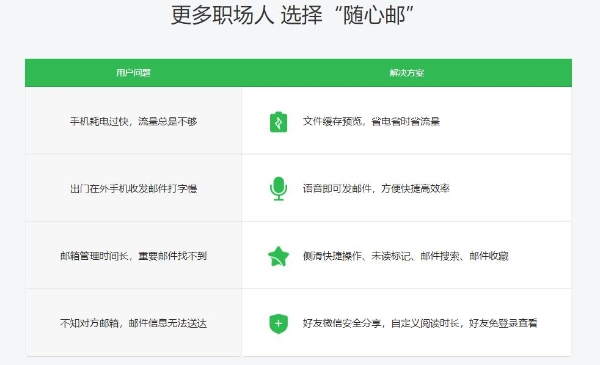600x365 pixels.
Task: Select the 用户问题 column header
Action: click(134, 73)
